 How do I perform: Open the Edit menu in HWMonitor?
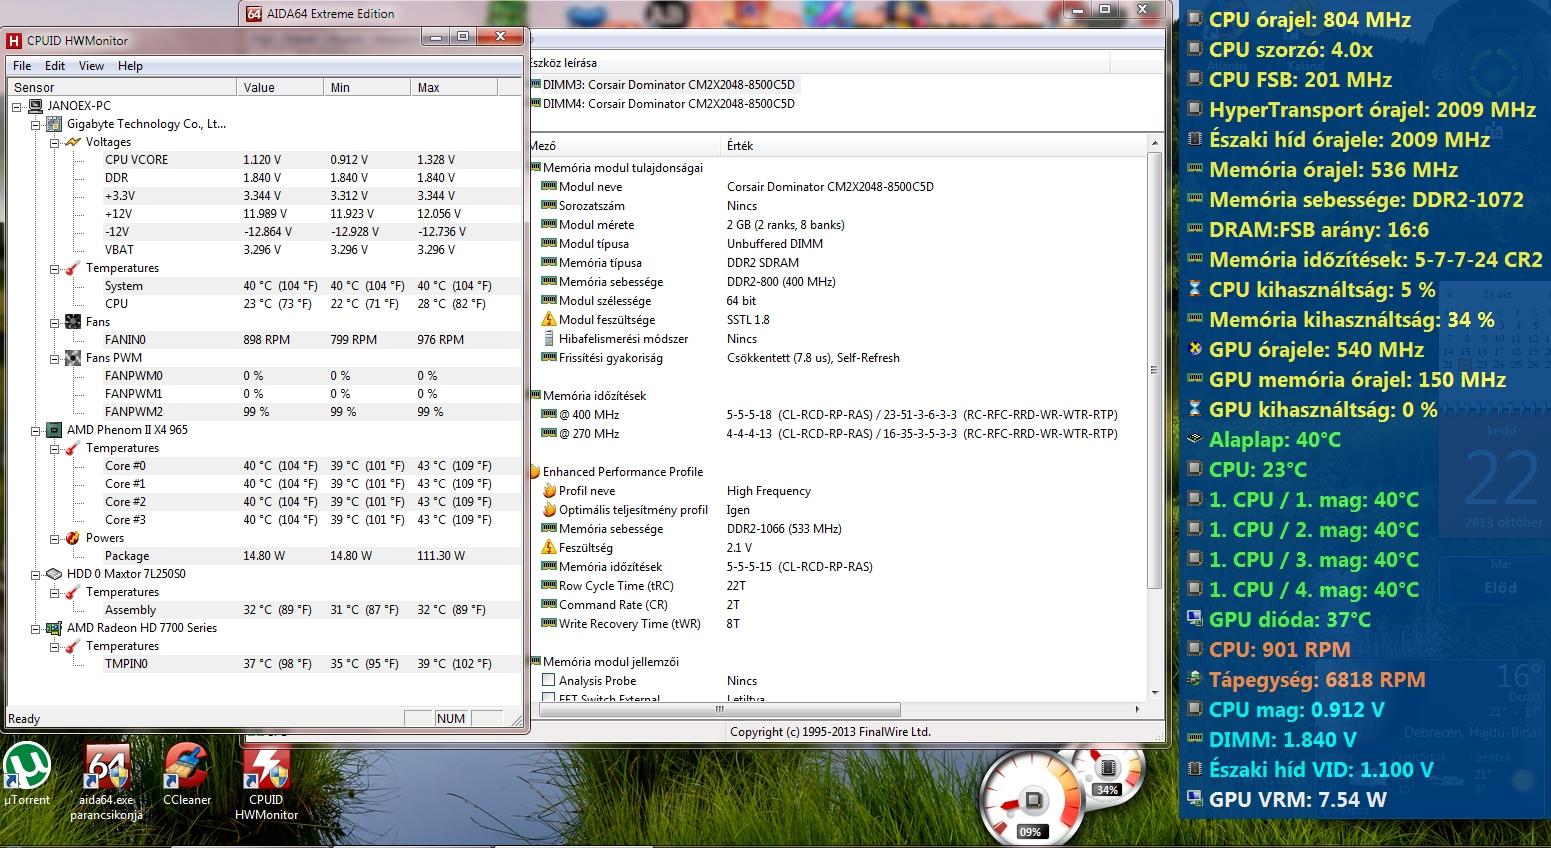tap(55, 66)
